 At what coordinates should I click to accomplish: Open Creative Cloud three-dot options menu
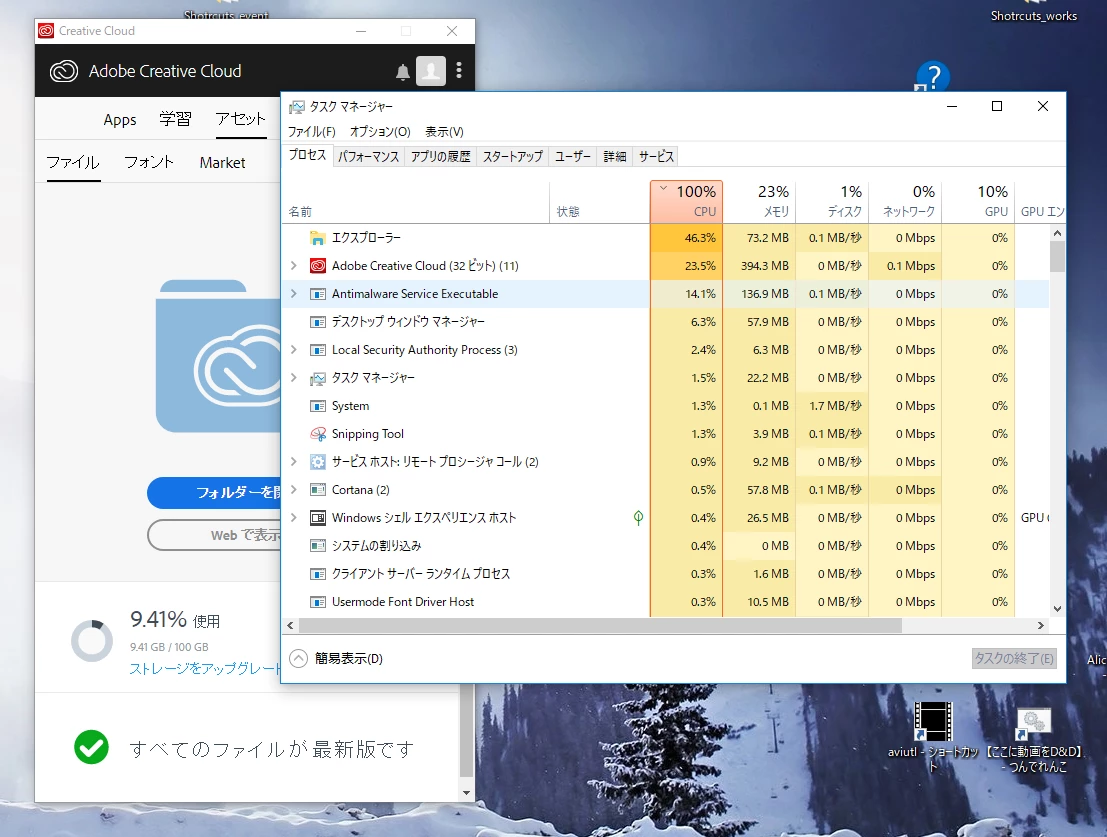click(x=459, y=71)
